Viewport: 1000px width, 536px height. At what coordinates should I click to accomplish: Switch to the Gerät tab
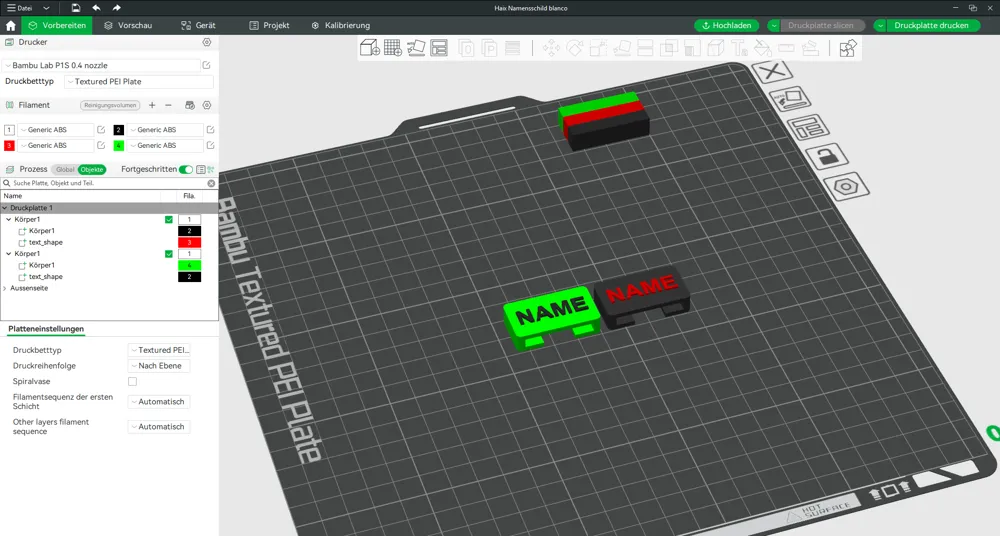(198, 26)
